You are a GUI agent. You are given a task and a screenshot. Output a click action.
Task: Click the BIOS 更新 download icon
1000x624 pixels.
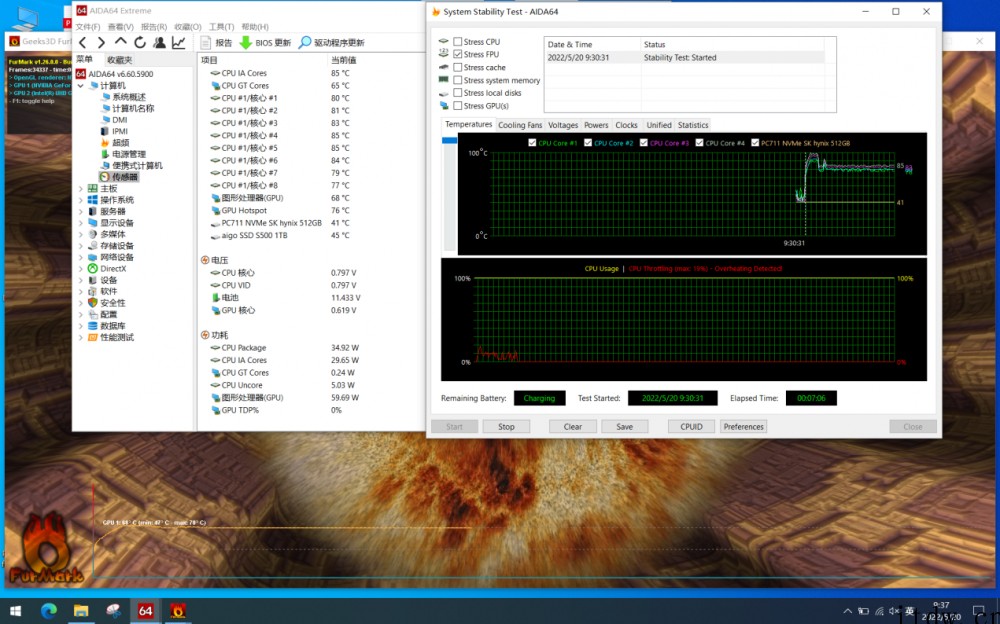(246, 43)
